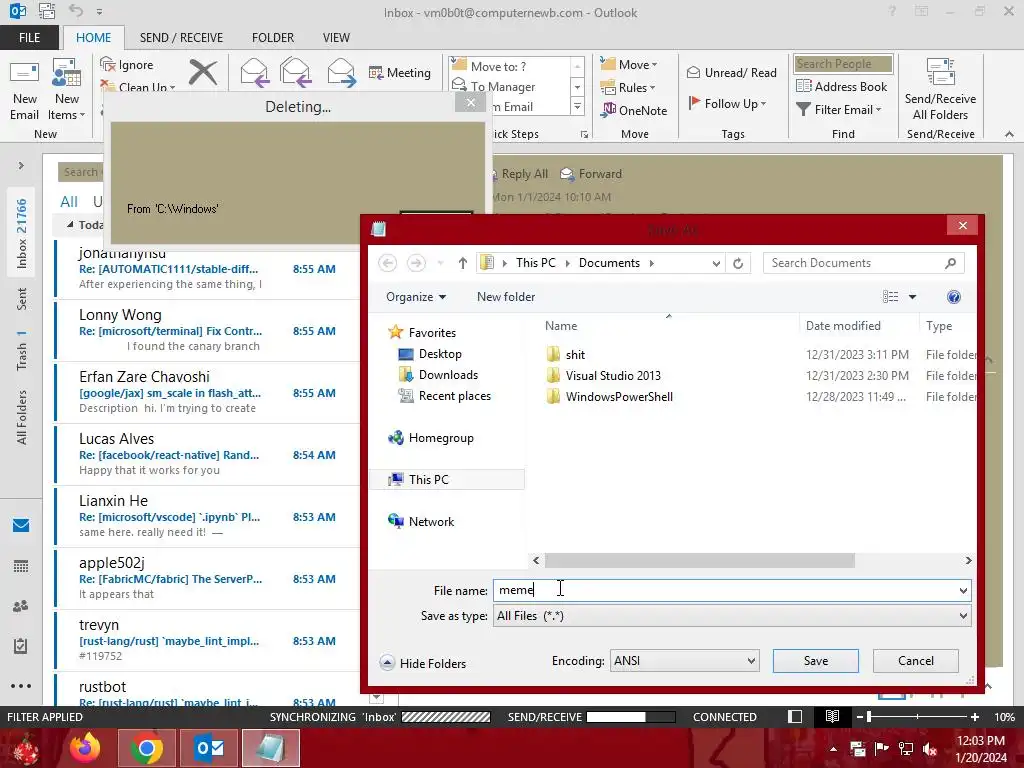Select the Visual Studio 2013 folder
The height and width of the screenshot is (768, 1024).
pos(603,376)
